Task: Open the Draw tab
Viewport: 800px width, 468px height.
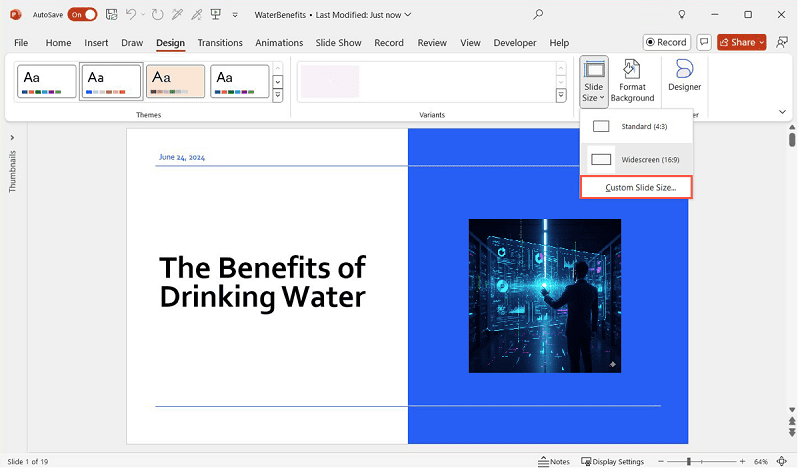Action: [132, 43]
